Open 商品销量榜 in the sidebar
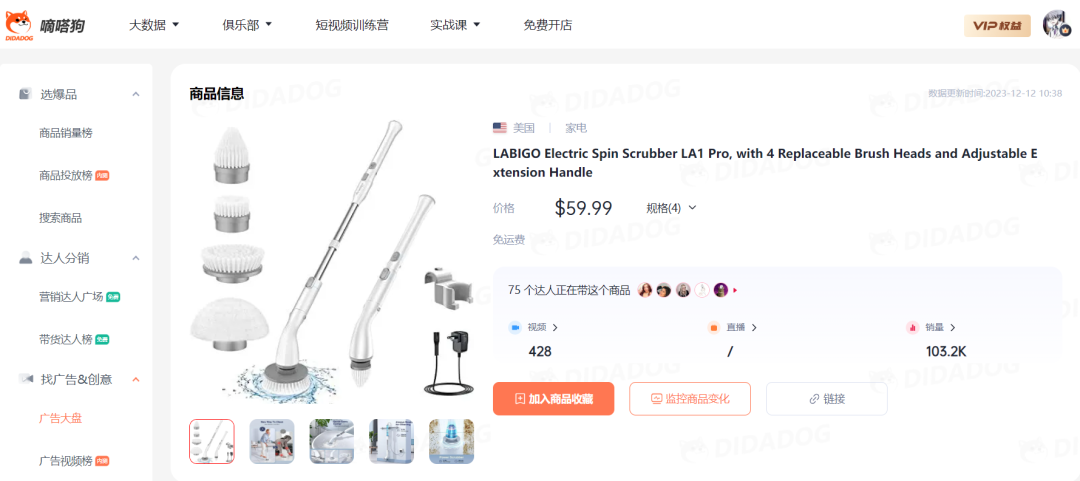The height and width of the screenshot is (481, 1080). pyautogui.click(x=65, y=133)
